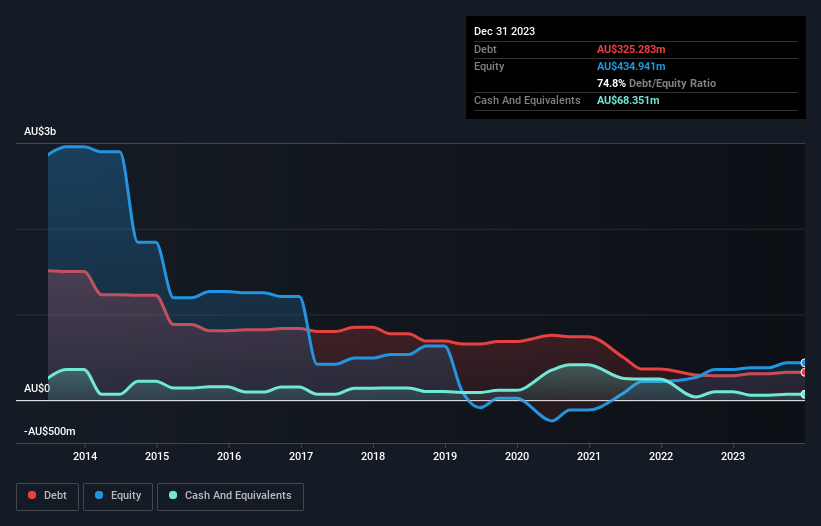Click the 2017 x-axis label
The image size is (821, 526).
pos(301,456)
